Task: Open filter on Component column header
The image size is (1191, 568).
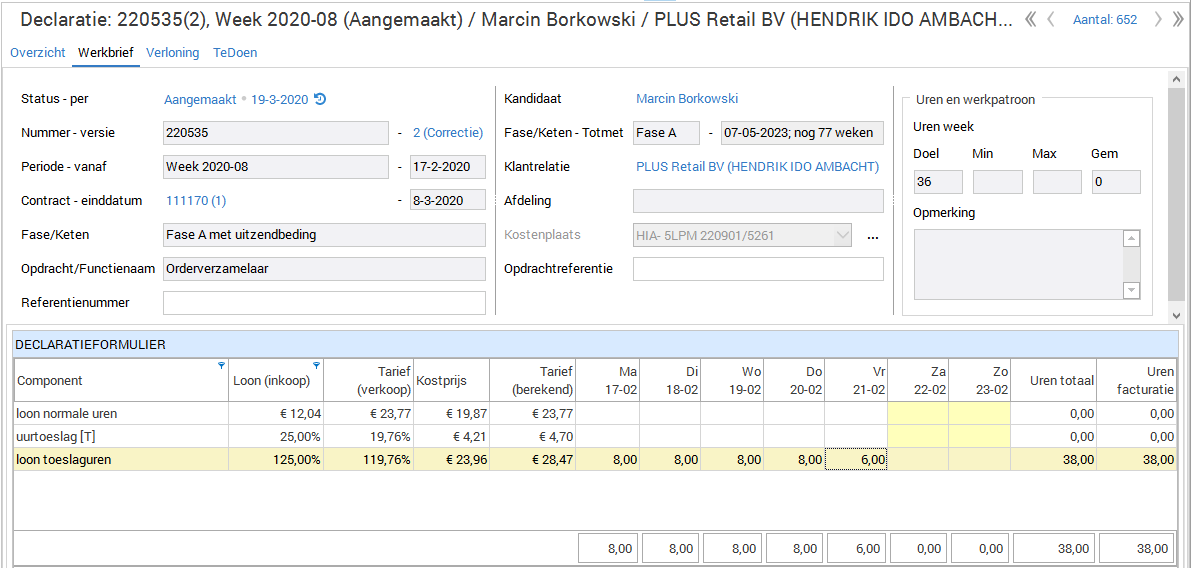Action: (222, 366)
